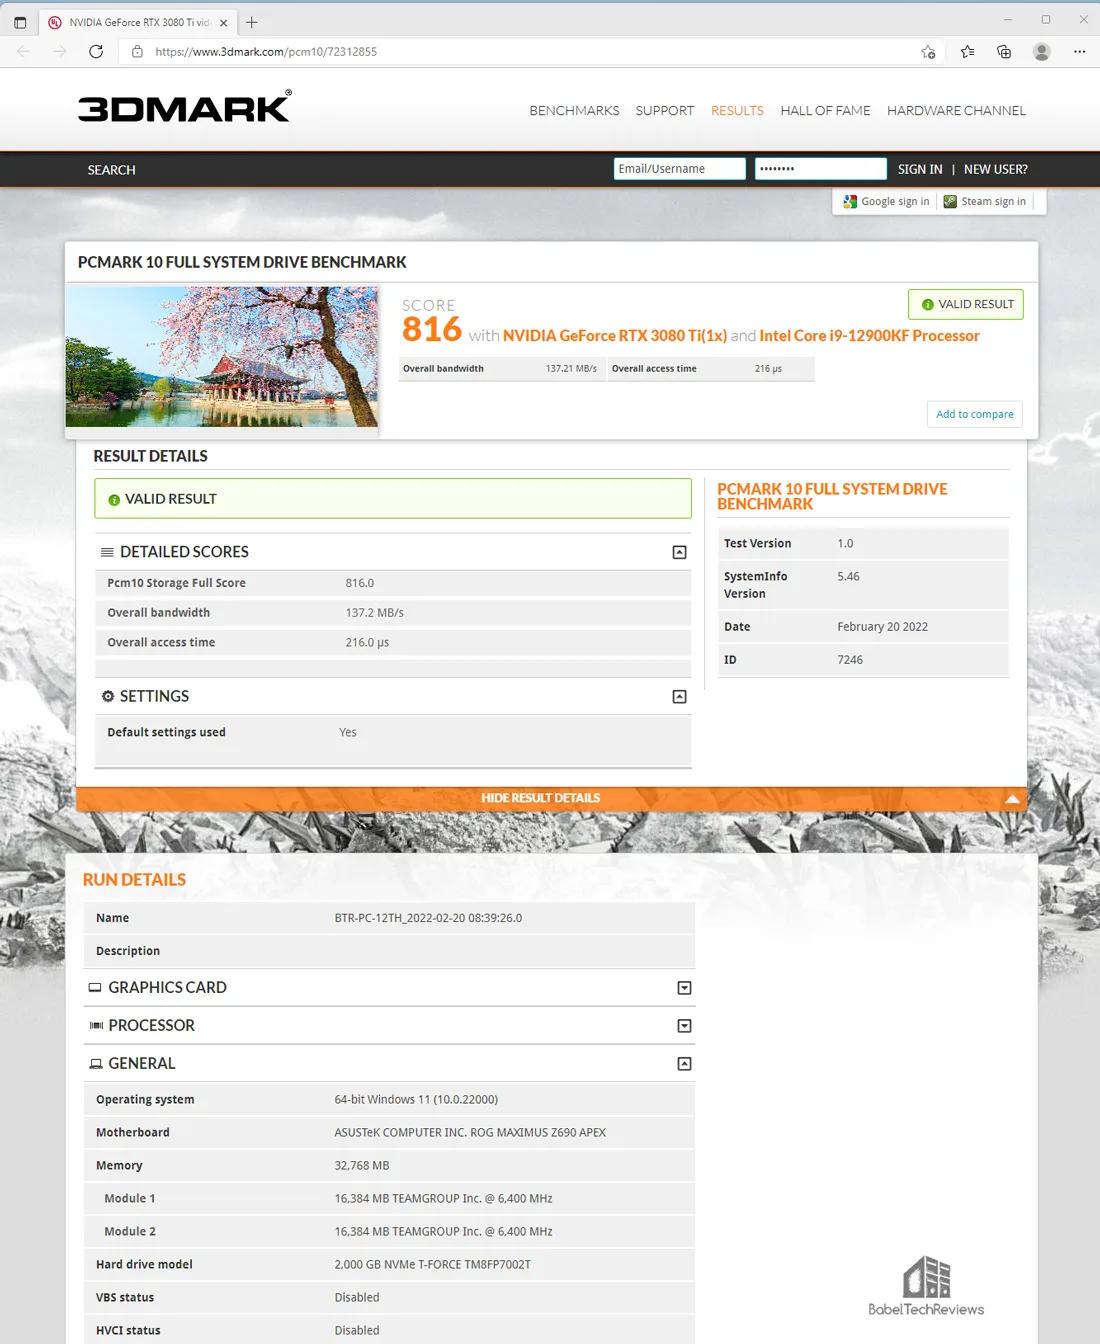Open Intel Core i9-12900KF Processor link
Screen dimensions: 1100x1344
[x=869, y=336]
